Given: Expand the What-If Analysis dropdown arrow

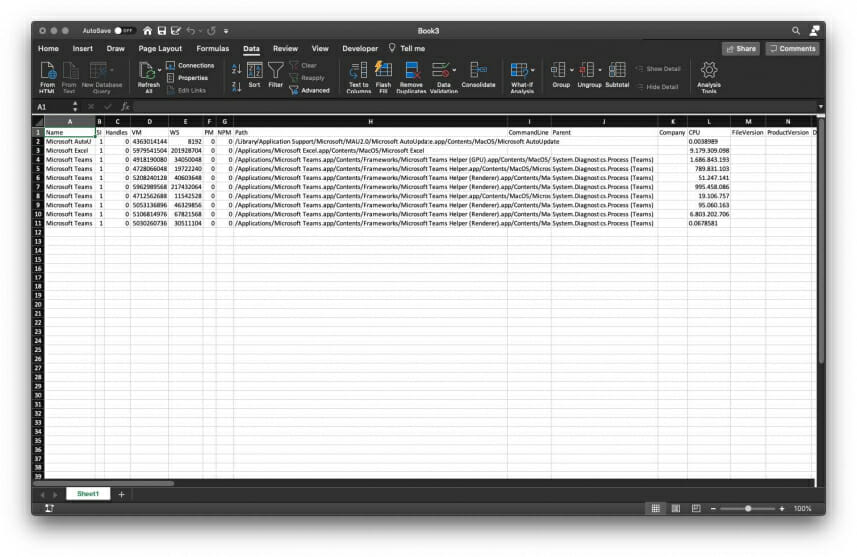Looking at the screenshot, I should [x=532, y=70].
